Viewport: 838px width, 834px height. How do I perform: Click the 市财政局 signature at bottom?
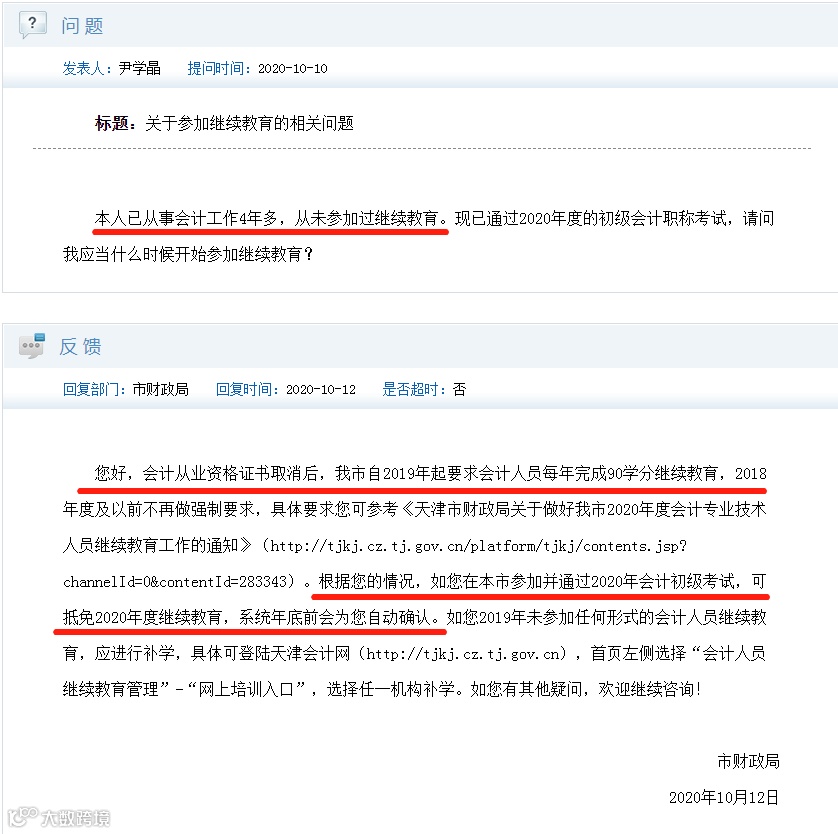click(x=748, y=761)
